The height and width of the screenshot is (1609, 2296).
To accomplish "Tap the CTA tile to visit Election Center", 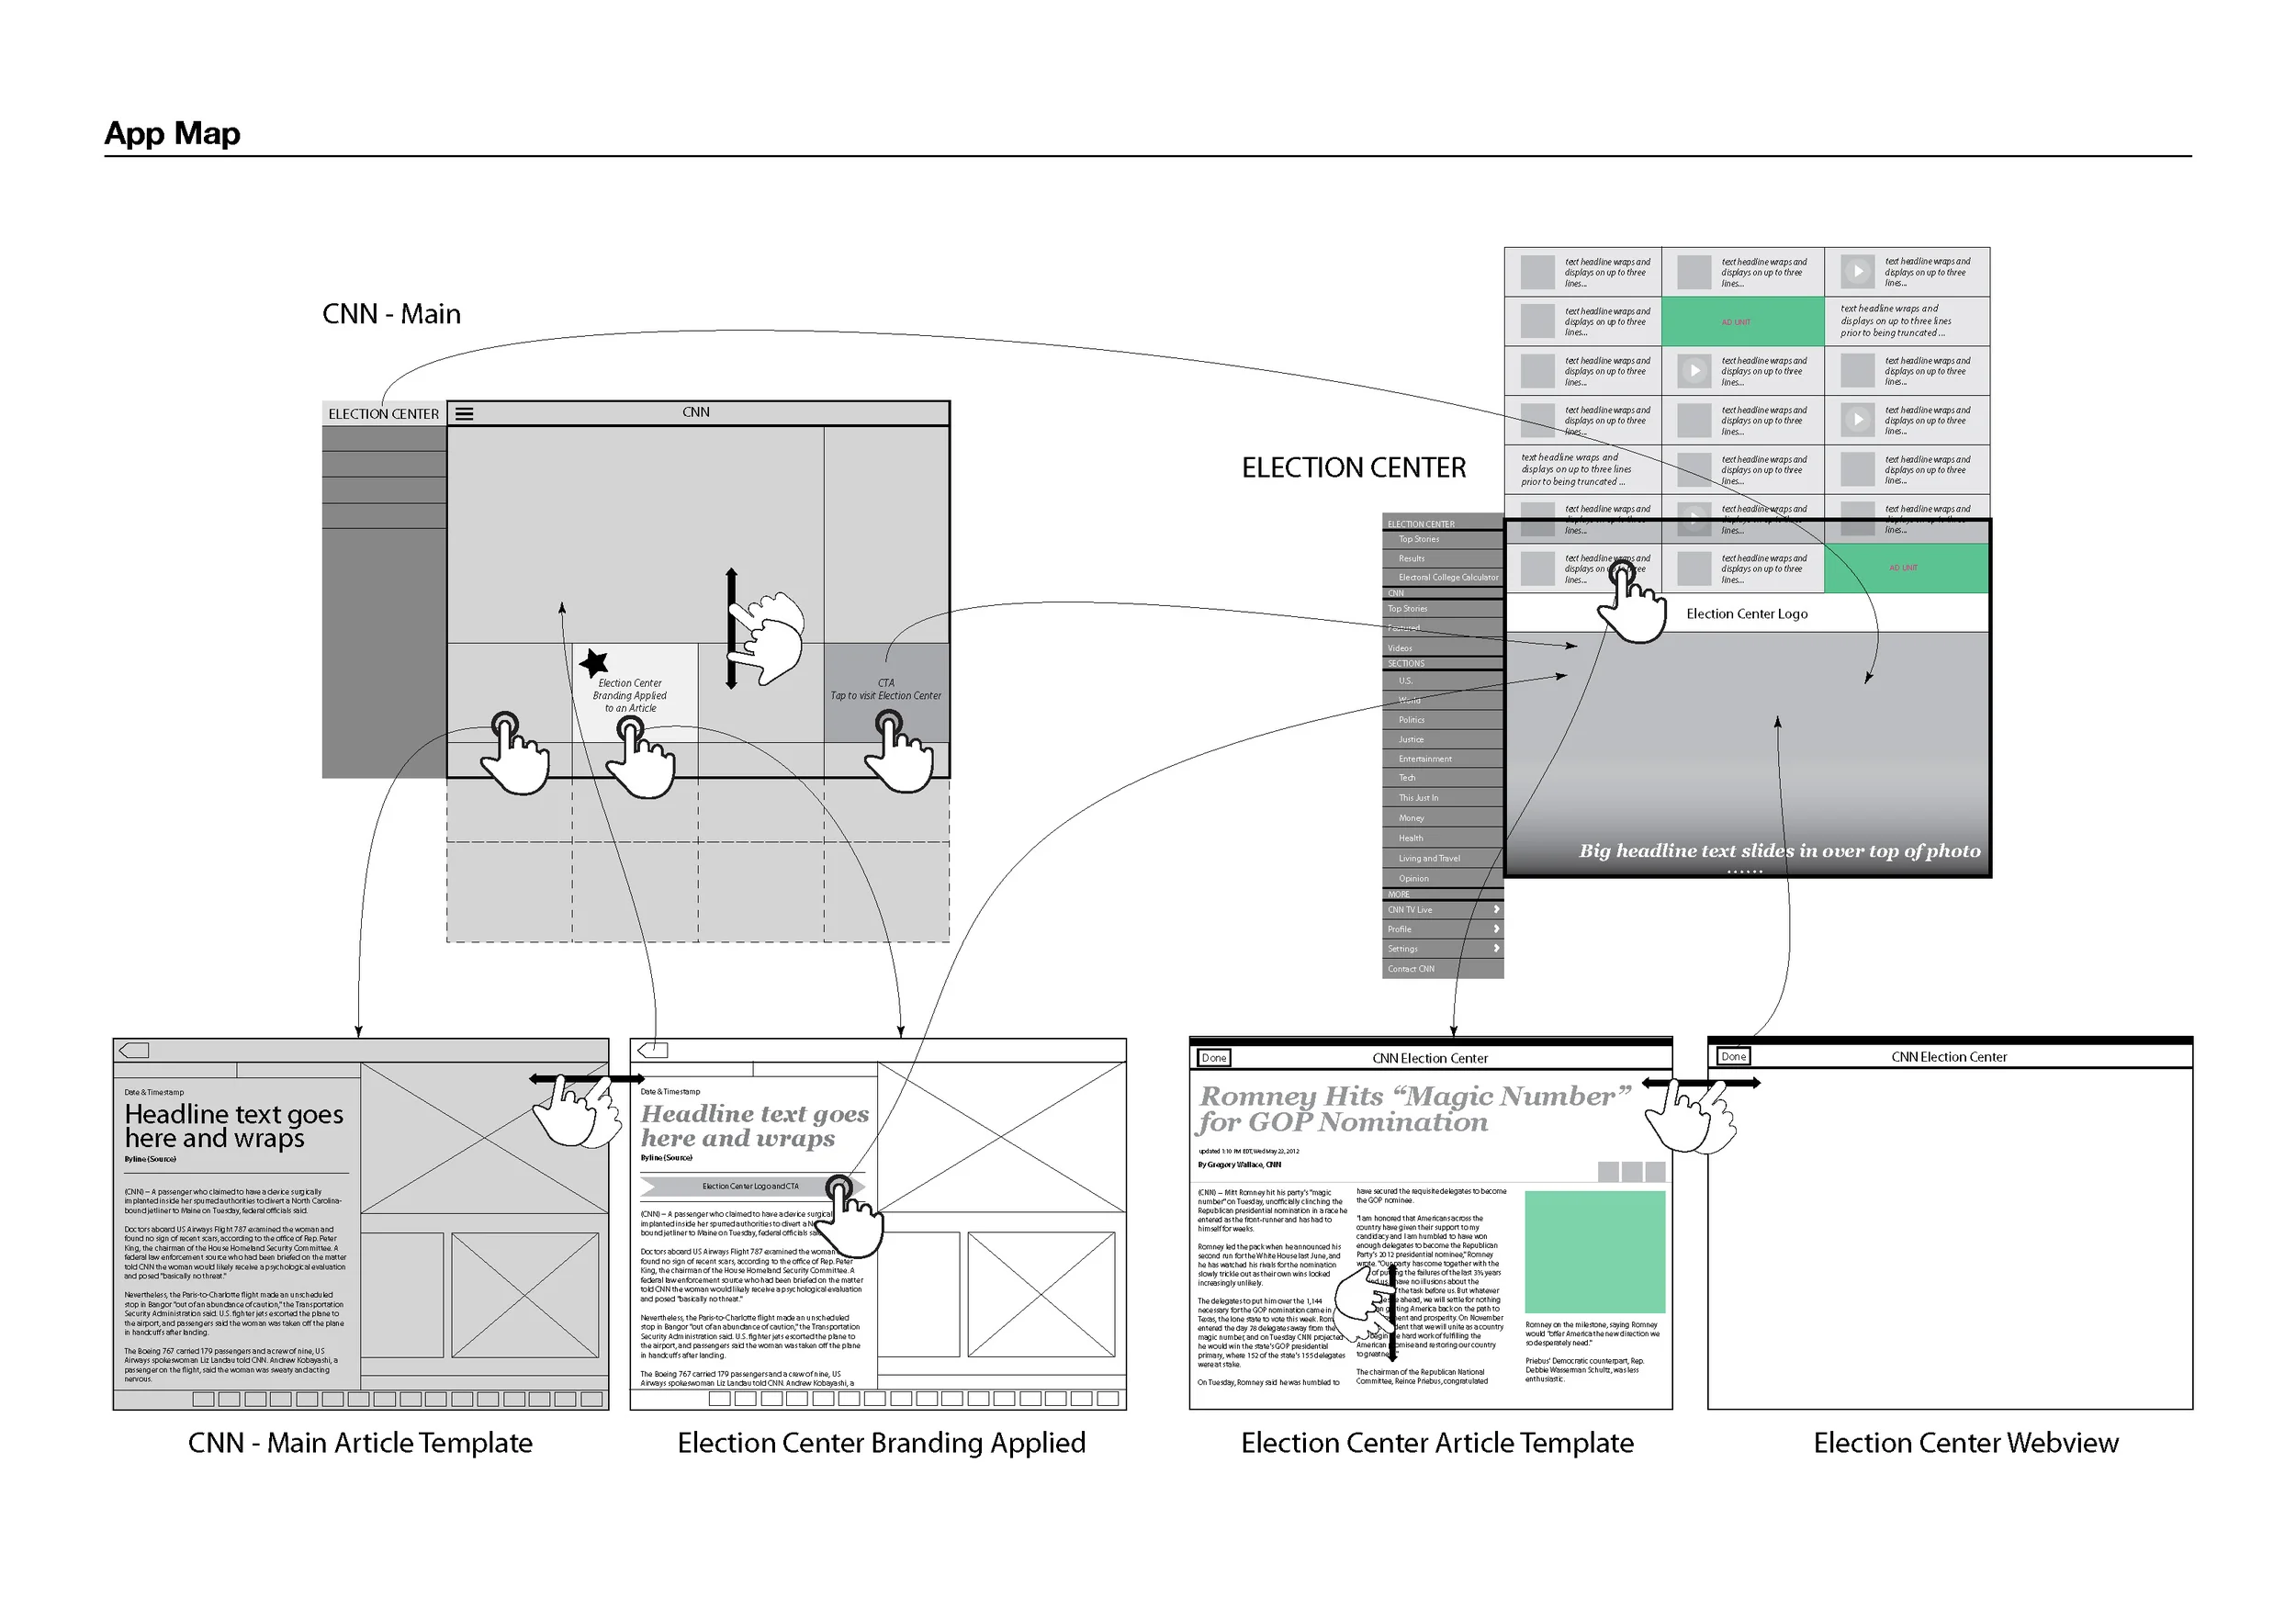I will [886, 692].
